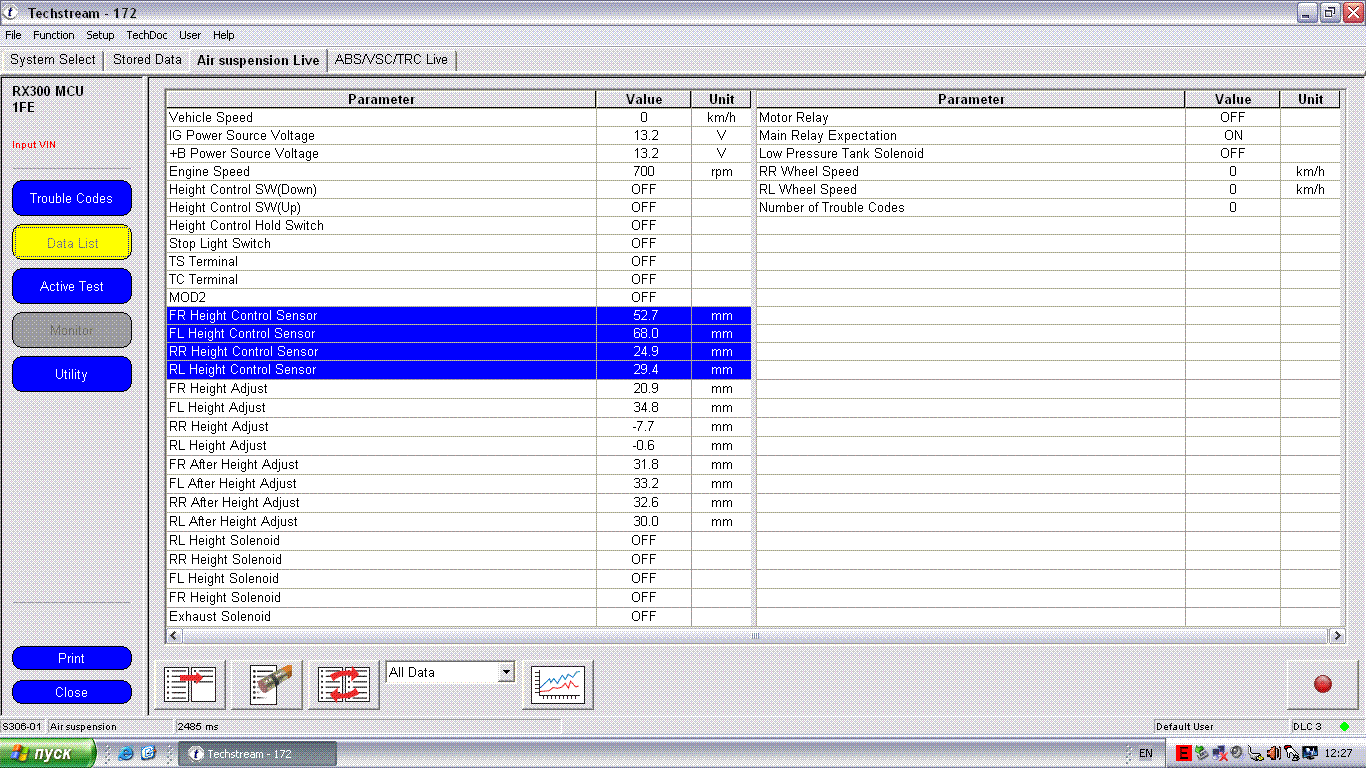The image size is (1366, 768).
Task: Open the Function menu
Action: coord(54,35)
